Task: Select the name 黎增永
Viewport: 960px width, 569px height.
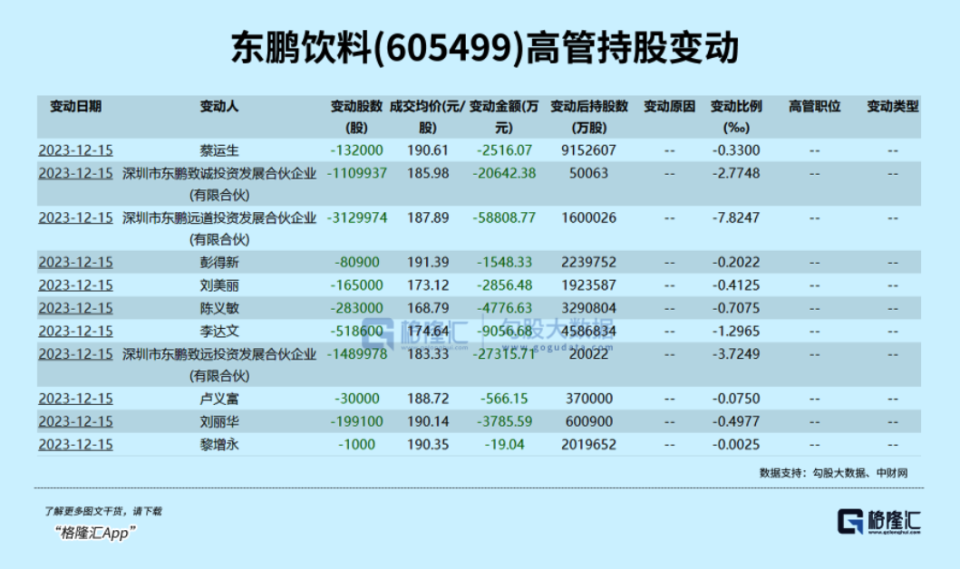Action: (219, 445)
